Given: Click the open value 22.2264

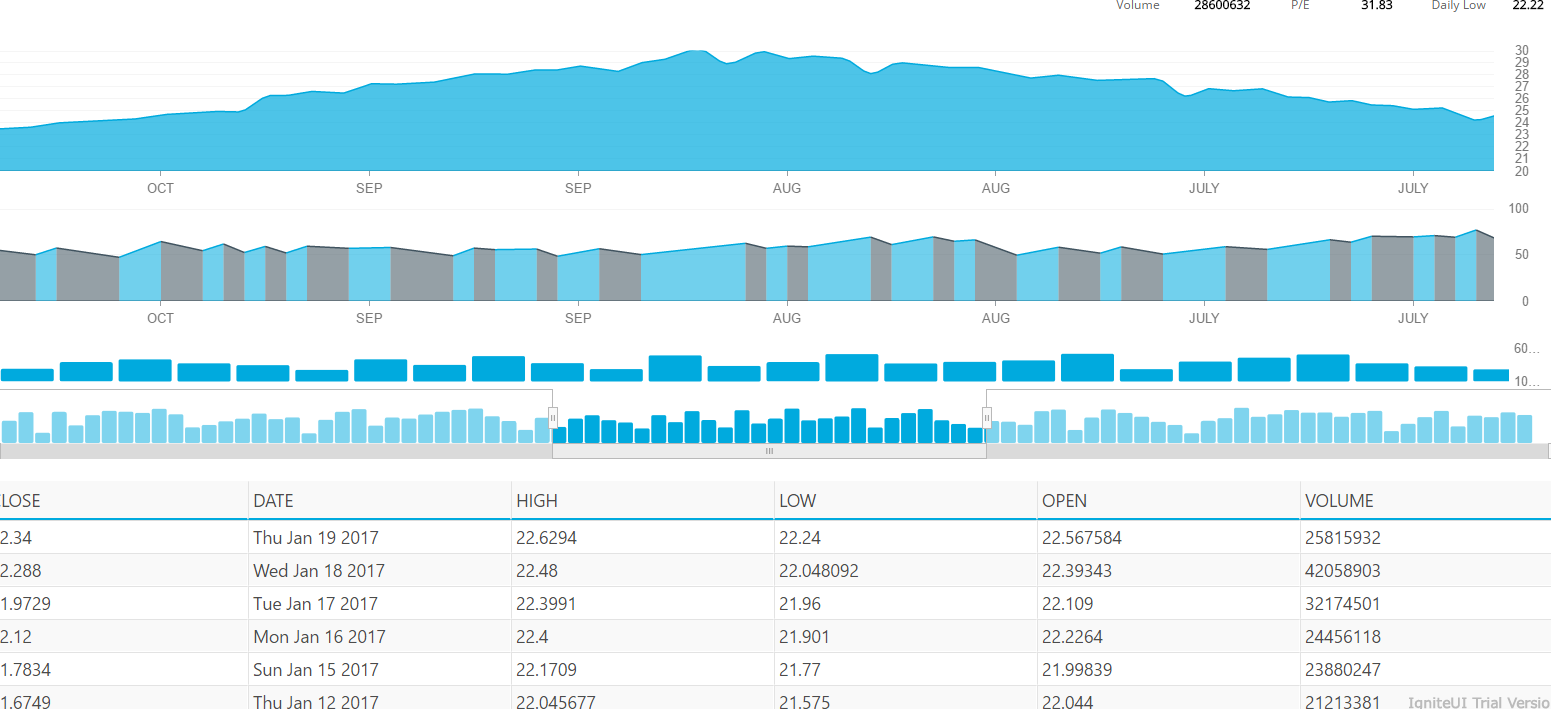Looking at the screenshot, I should (x=1072, y=637).
